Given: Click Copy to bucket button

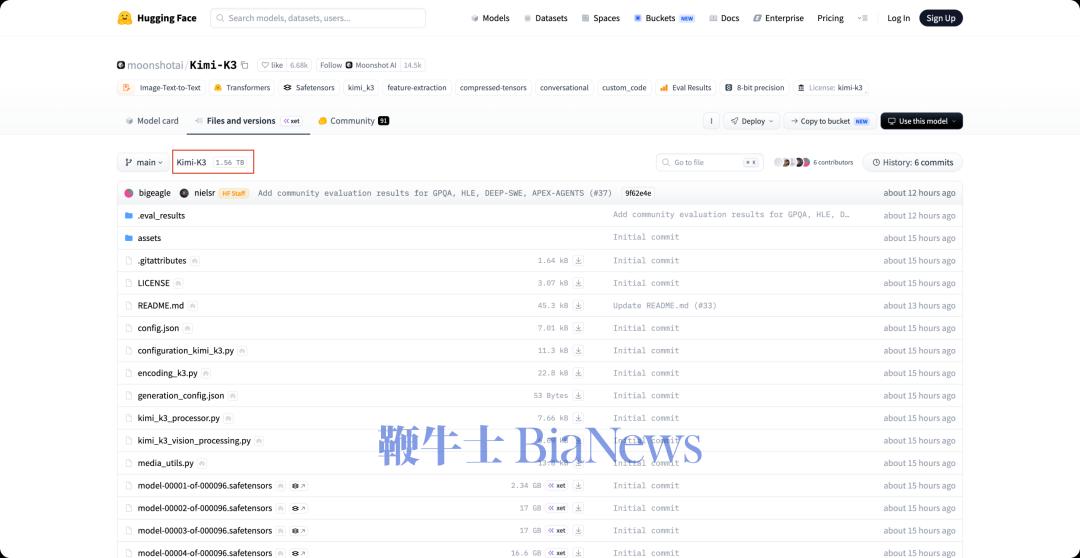Looking at the screenshot, I should click(x=830, y=121).
